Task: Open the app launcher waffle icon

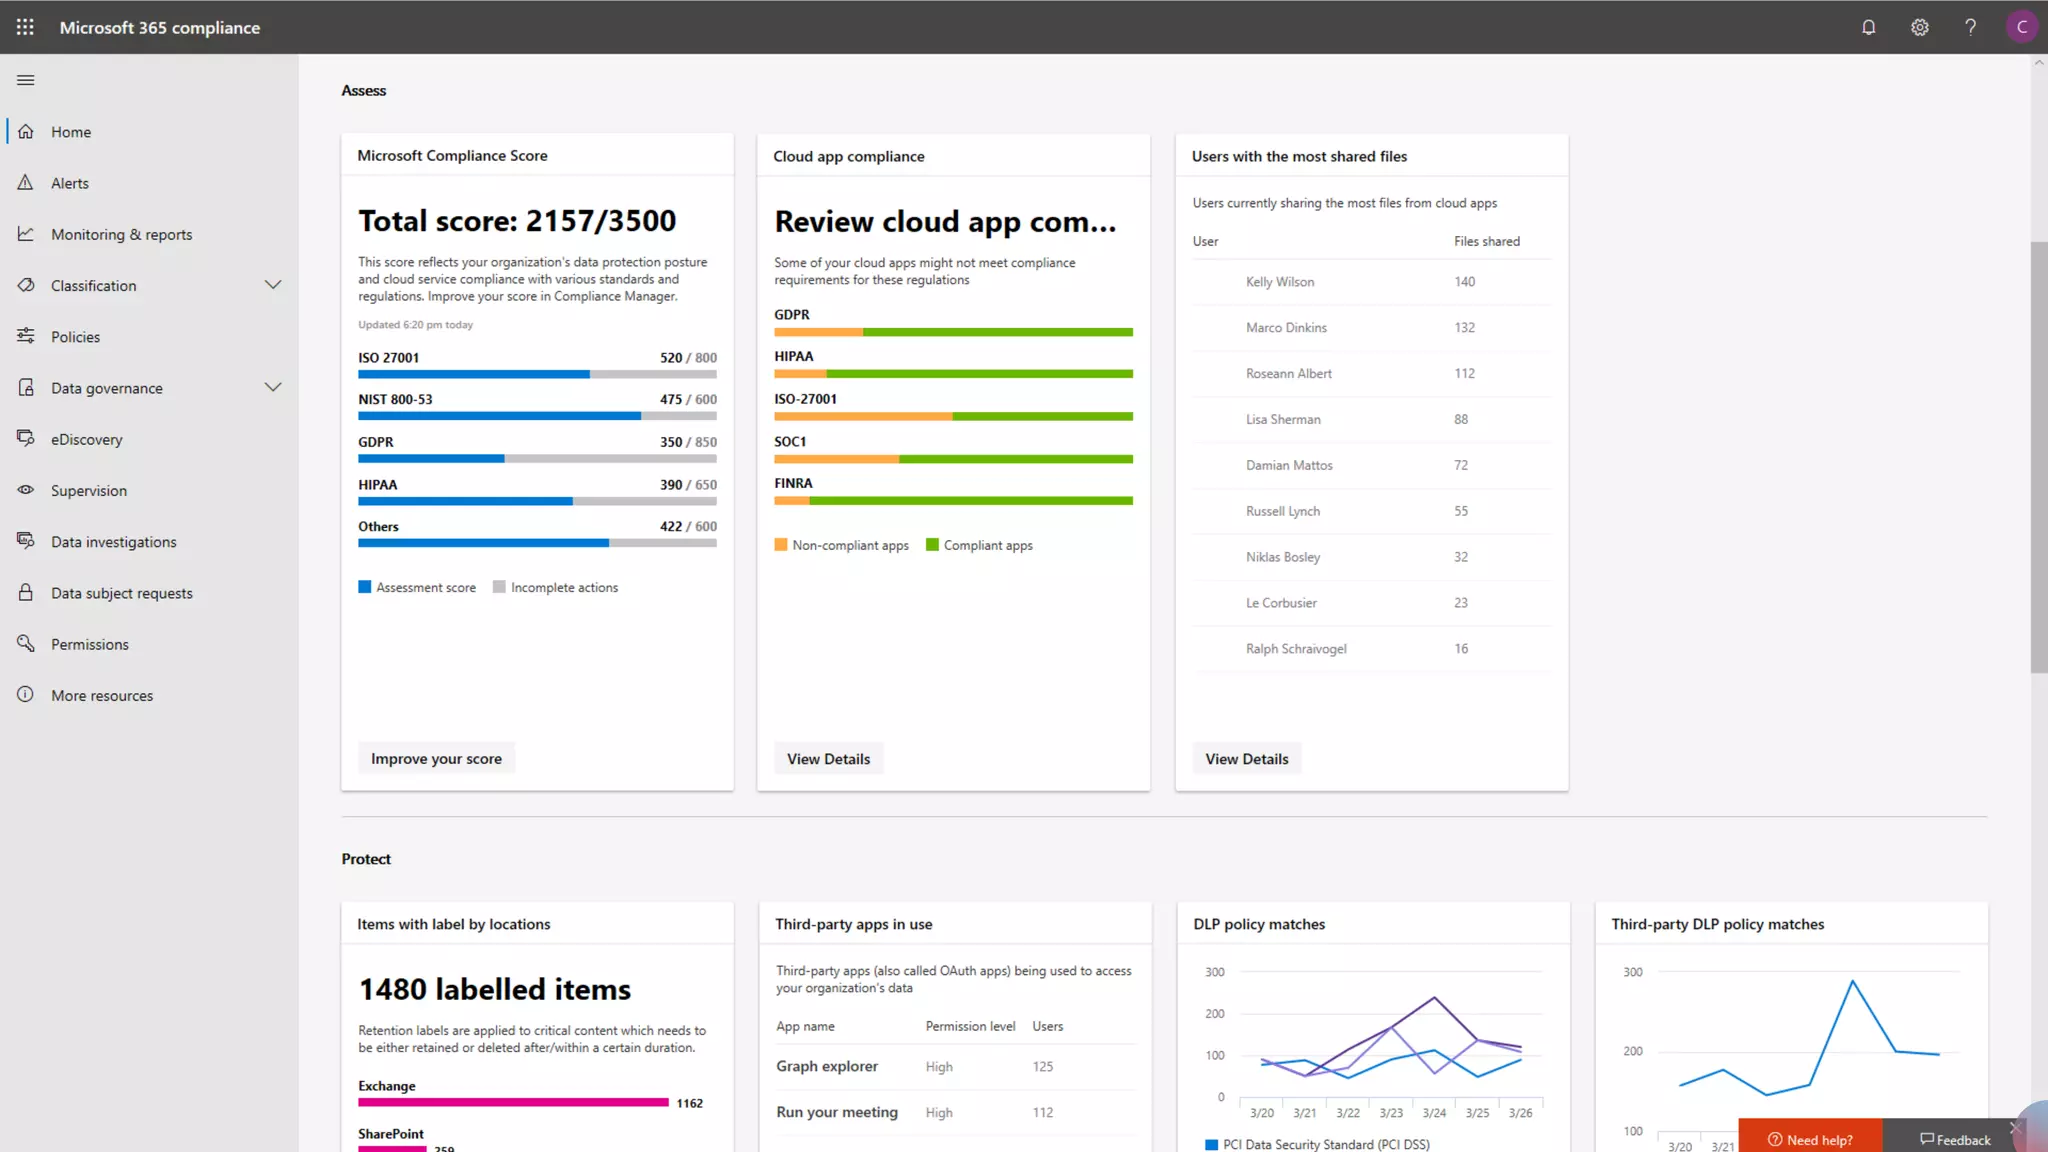Action: pos(25,27)
